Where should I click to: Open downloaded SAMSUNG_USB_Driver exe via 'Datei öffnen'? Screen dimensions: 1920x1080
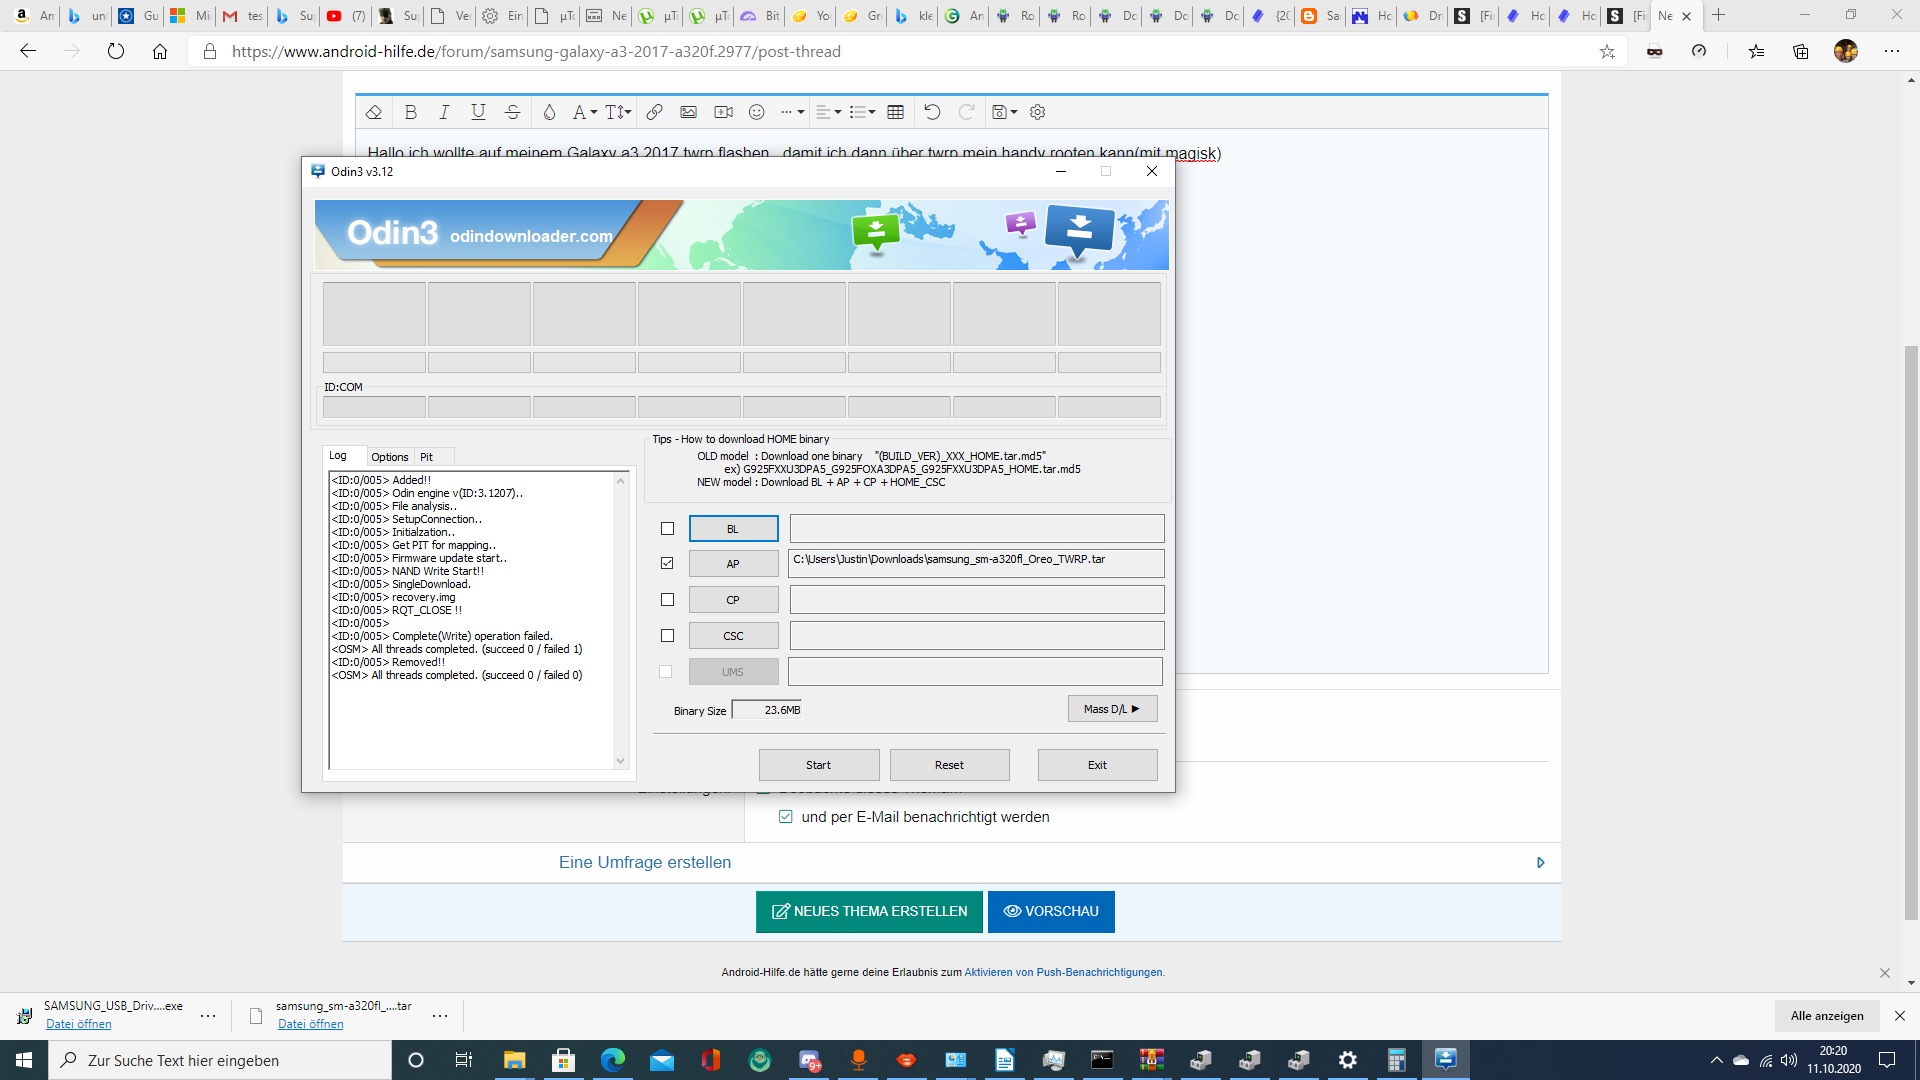point(79,1024)
